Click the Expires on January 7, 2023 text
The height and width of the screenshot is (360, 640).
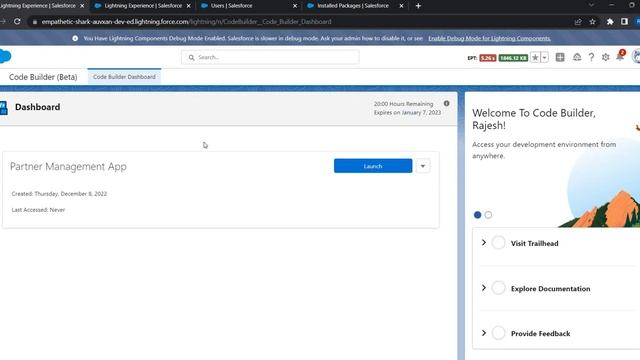tap(407, 113)
